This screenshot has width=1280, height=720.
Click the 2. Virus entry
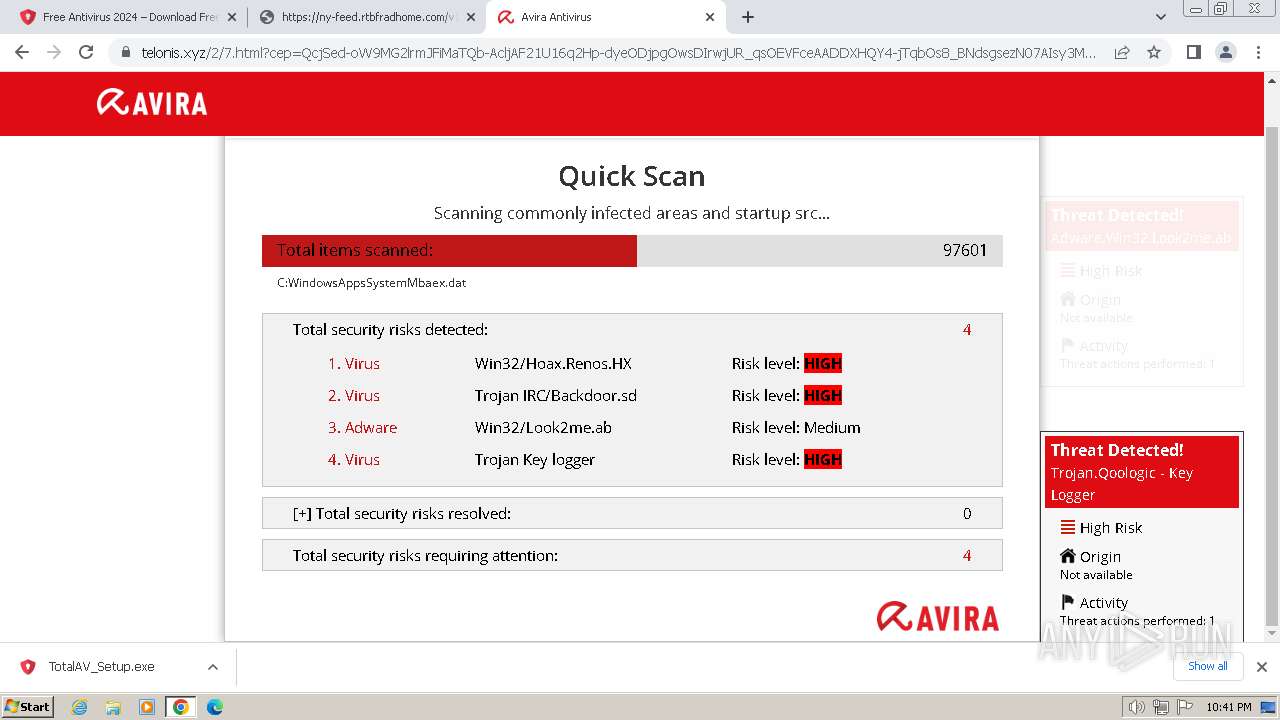click(x=354, y=395)
